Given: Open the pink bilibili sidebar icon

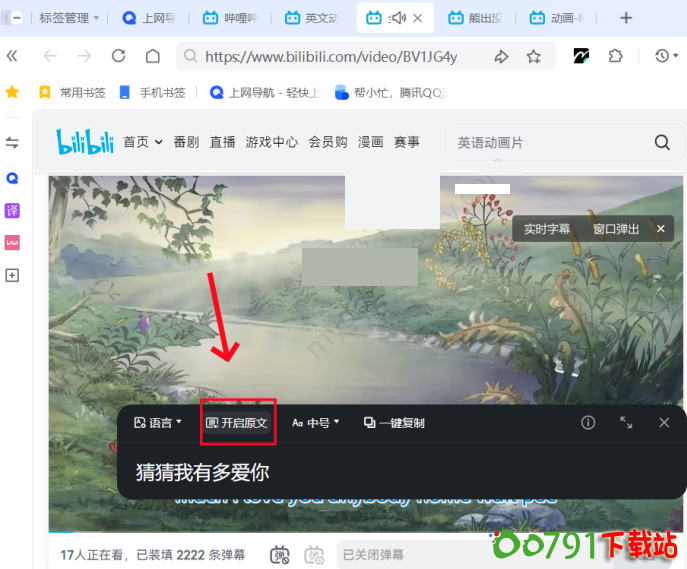Looking at the screenshot, I should (x=12, y=242).
